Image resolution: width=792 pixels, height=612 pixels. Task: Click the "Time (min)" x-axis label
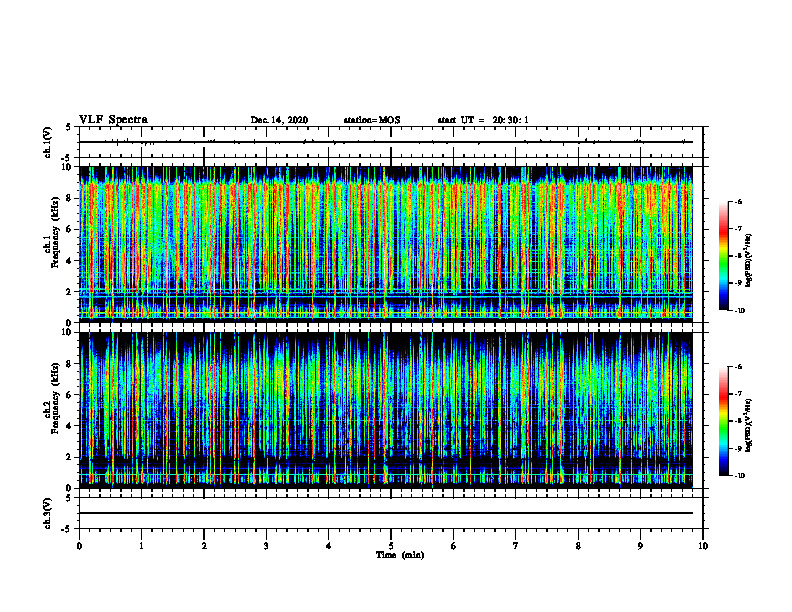pos(400,555)
